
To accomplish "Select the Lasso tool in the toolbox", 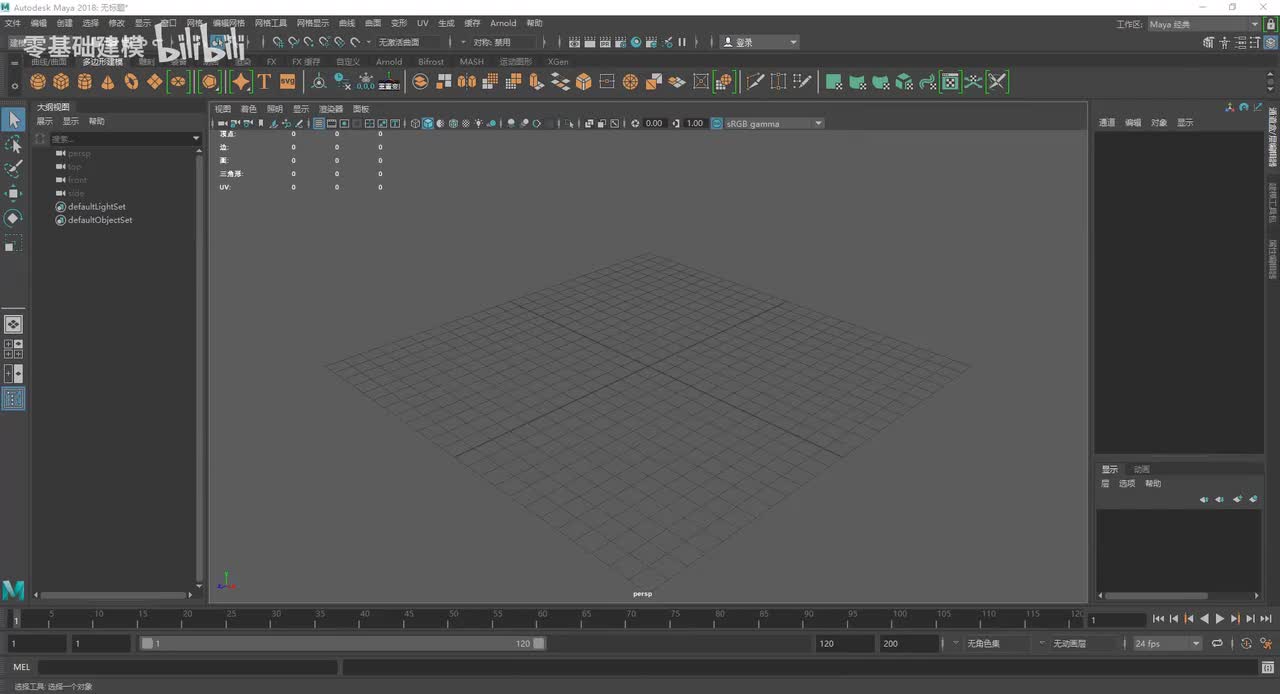I will pos(13,145).
